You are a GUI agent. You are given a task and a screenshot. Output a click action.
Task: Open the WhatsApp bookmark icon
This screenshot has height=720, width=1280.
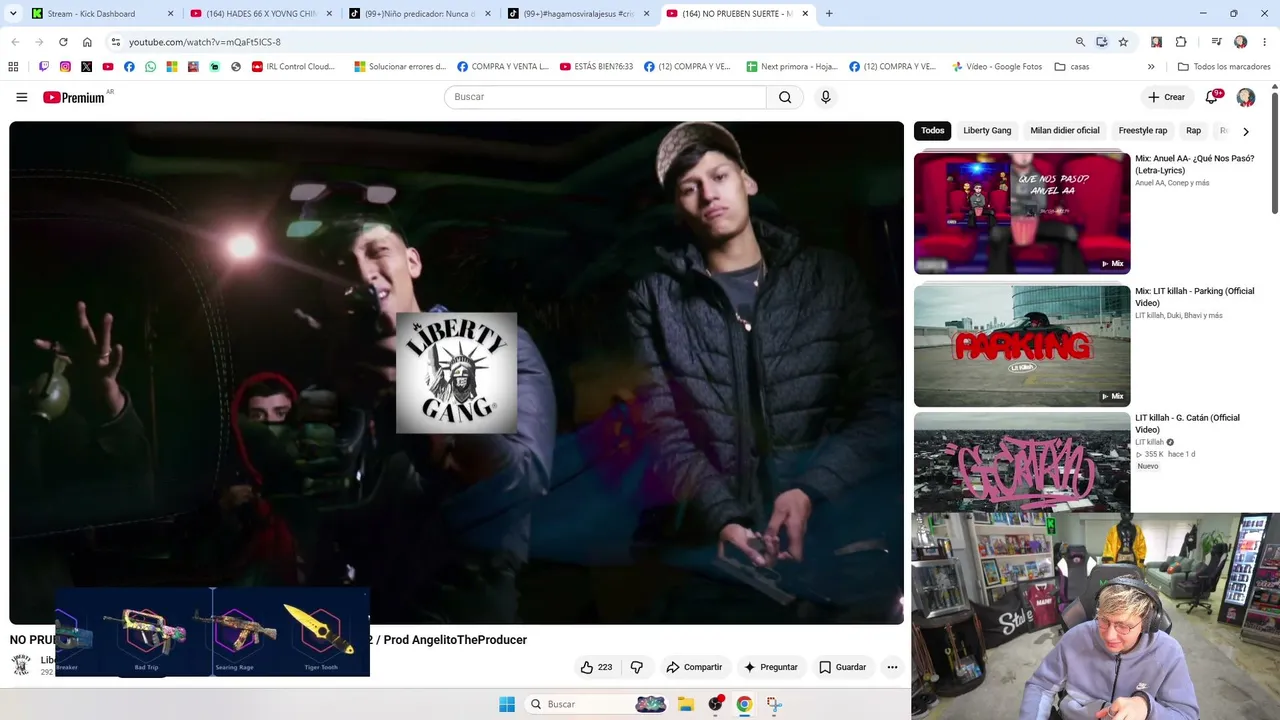point(151,67)
